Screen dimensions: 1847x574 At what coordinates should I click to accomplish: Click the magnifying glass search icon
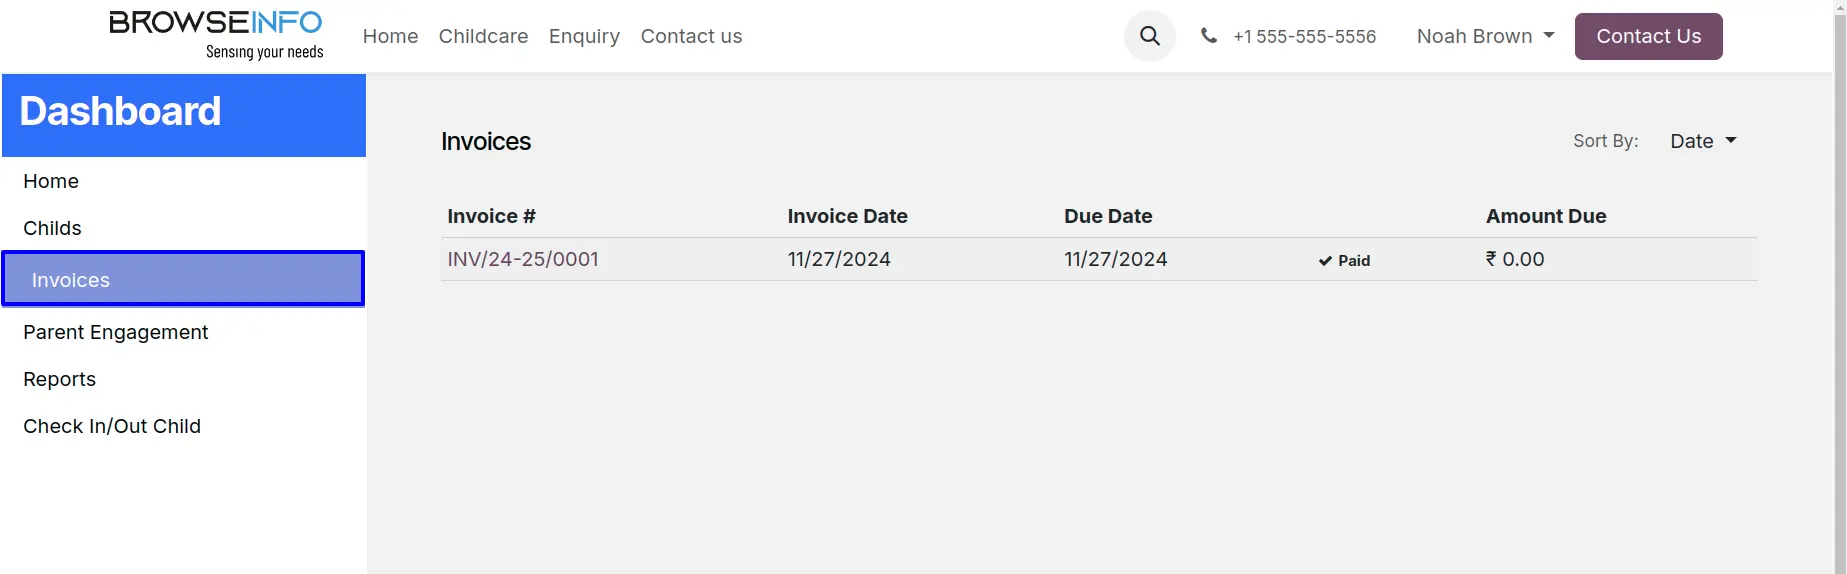(x=1150, y=36)
